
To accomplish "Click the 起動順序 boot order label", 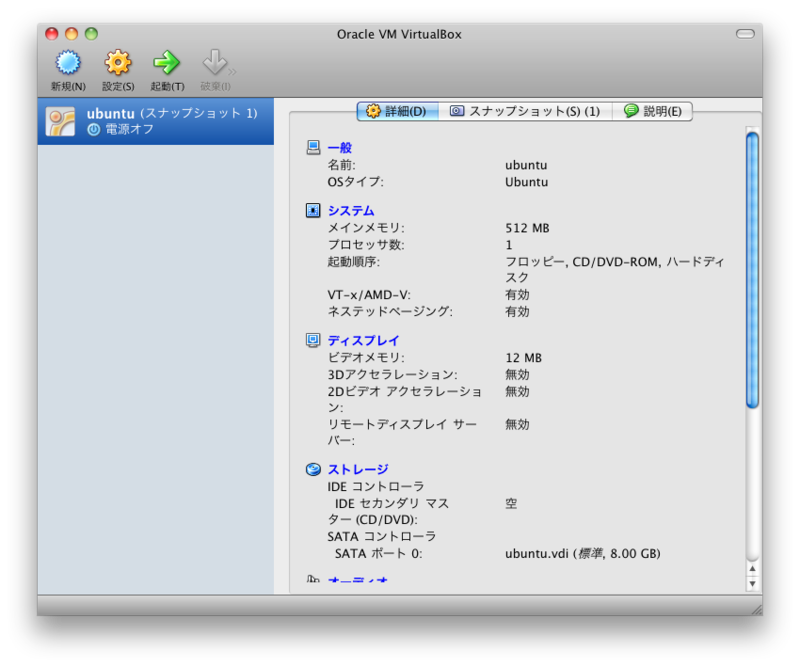I will pos(354,262).
